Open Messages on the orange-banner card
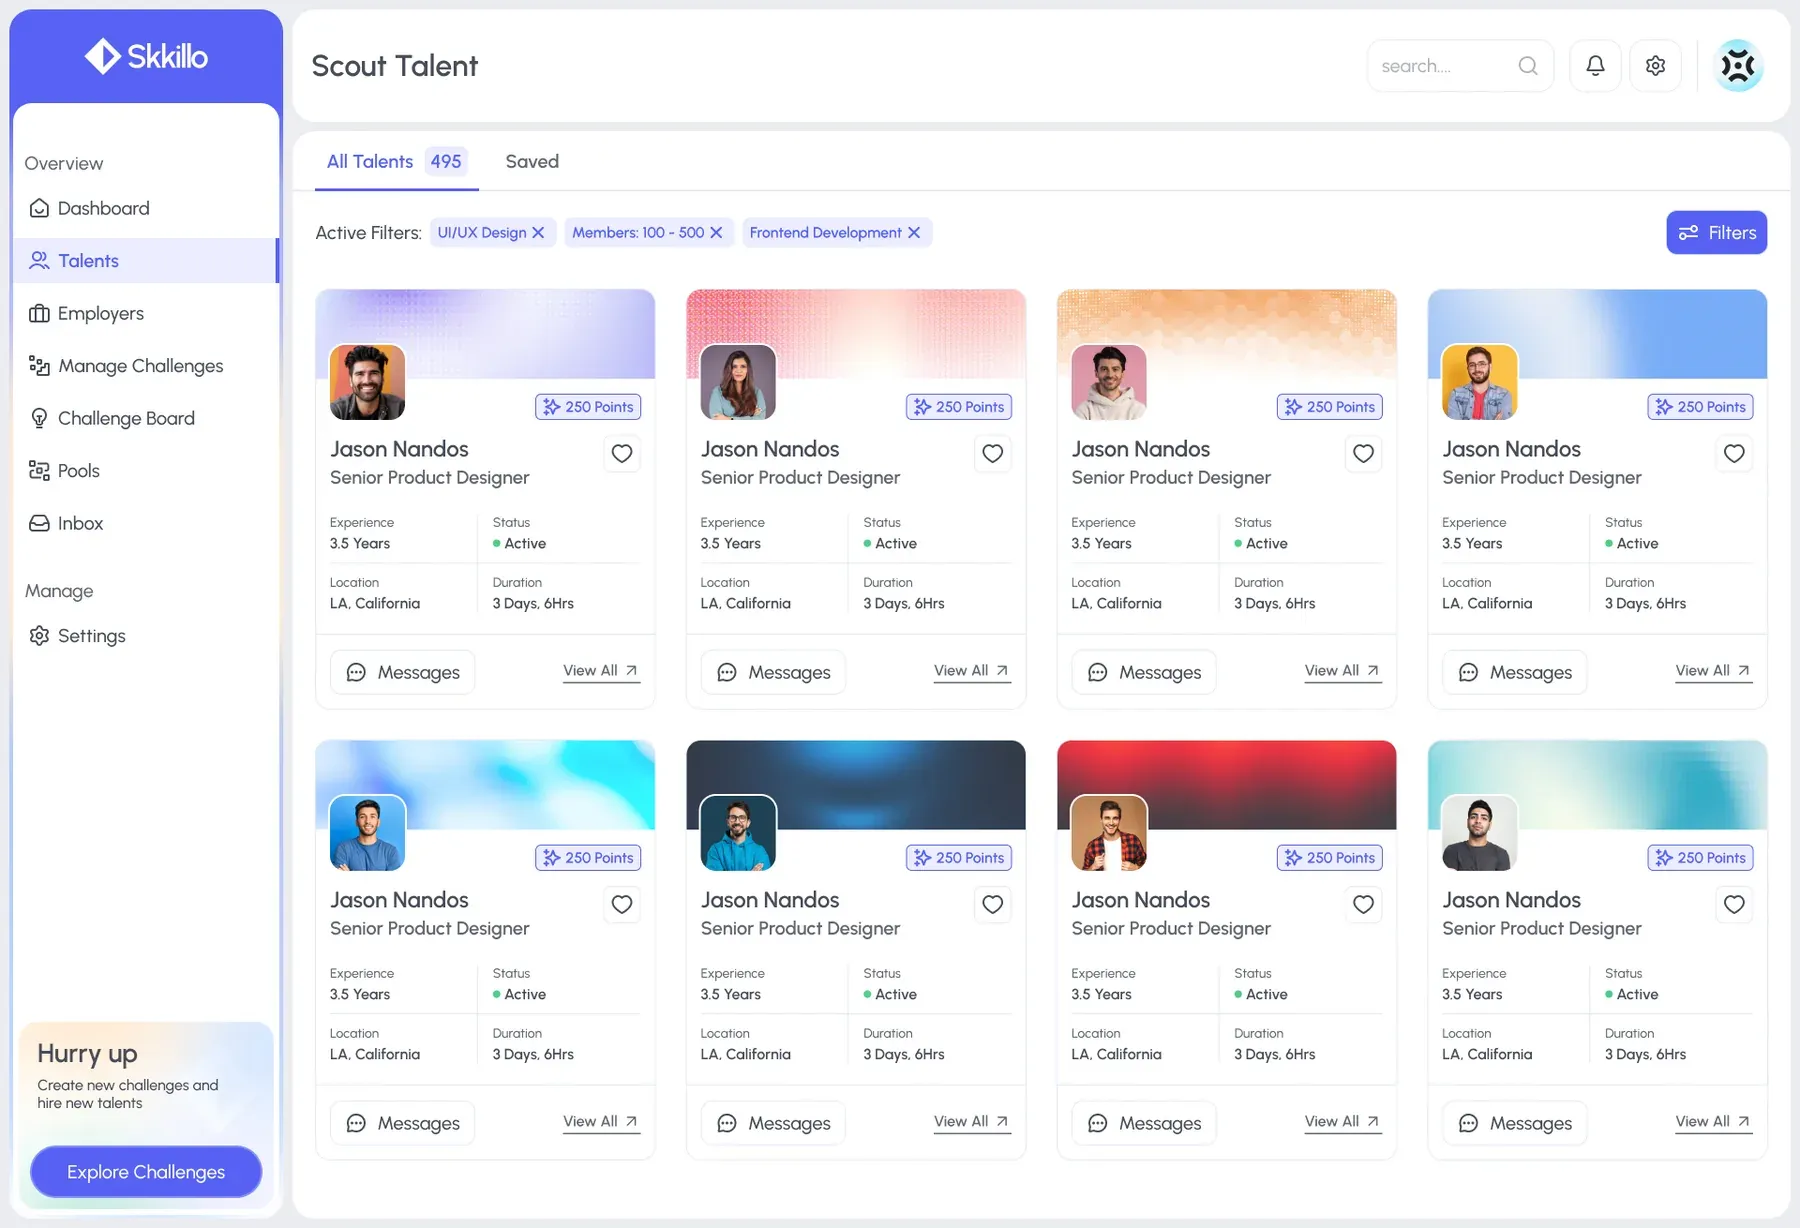This screenshot has height=1228, width=1800. (1144, 672)
